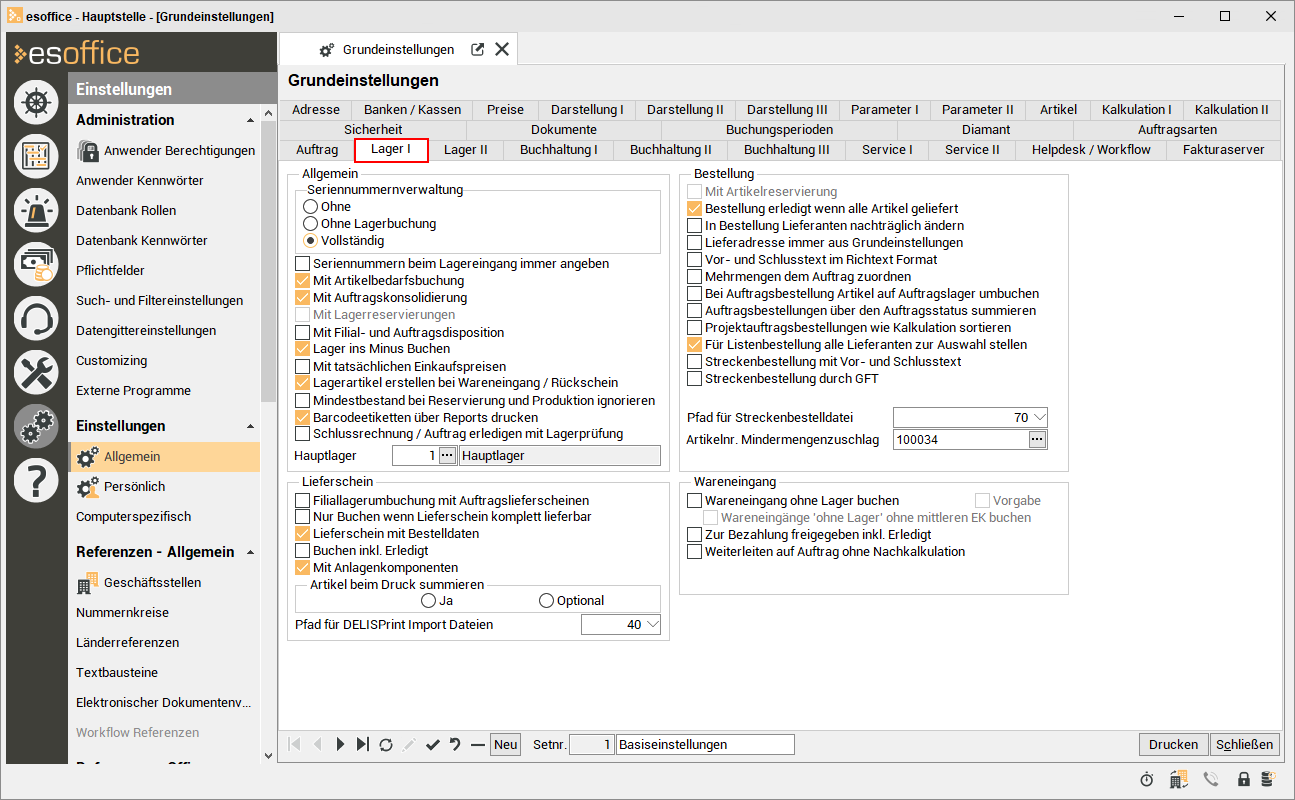Image resolution: width=1295 pixels, height=800 pixels.
Task: Close the Grundeinstellungen tab
Action: [x=502, y=49]
